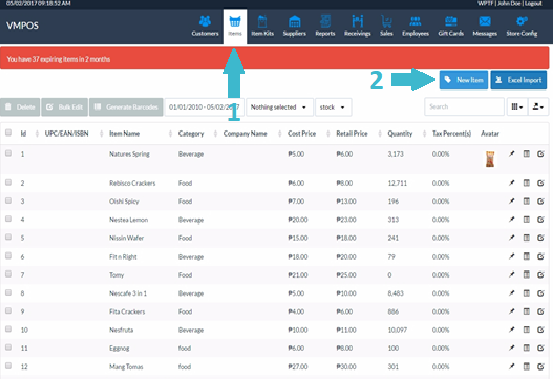Click inventory pin icon for Natures Spring
This screenshot has height=379, width=559.
512,154
